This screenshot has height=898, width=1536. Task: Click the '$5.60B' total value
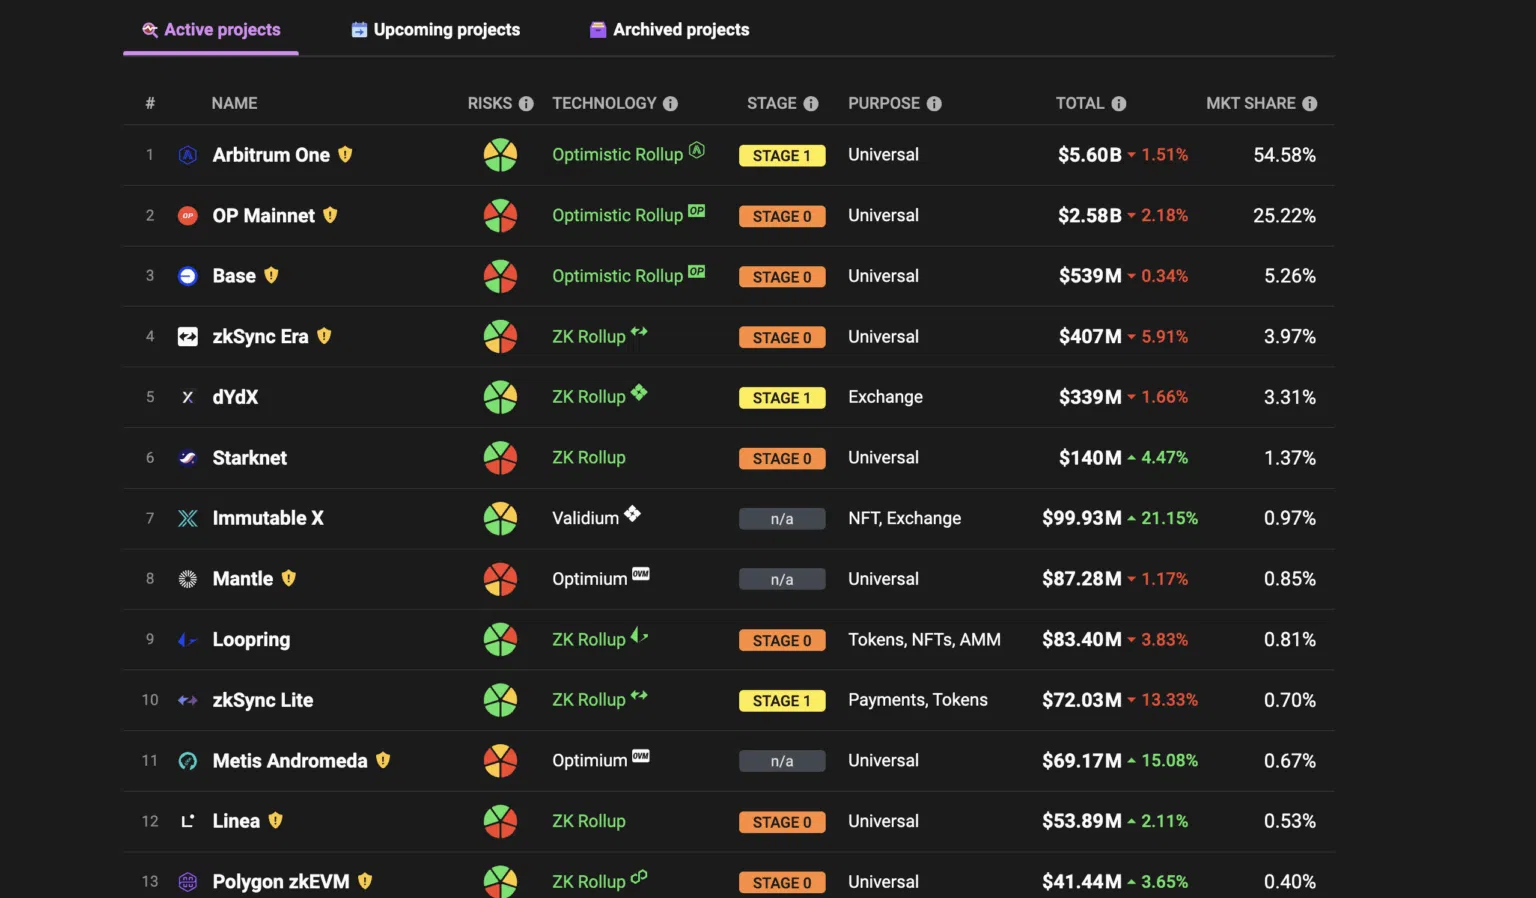tap(1090, 155)
